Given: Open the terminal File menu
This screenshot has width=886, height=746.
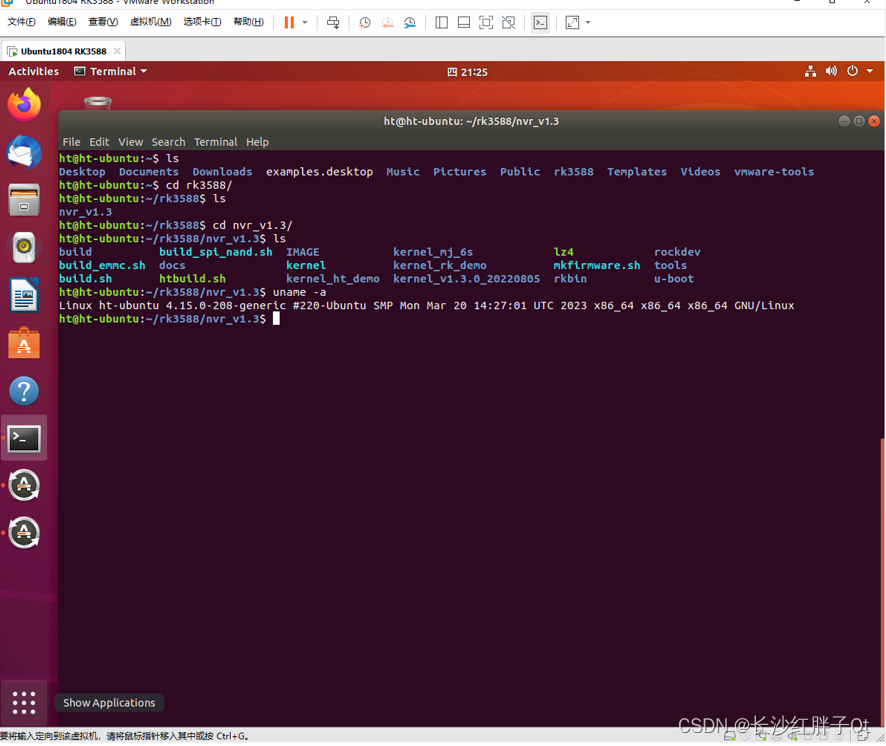Looking at the screenshot, I should 71,142.
